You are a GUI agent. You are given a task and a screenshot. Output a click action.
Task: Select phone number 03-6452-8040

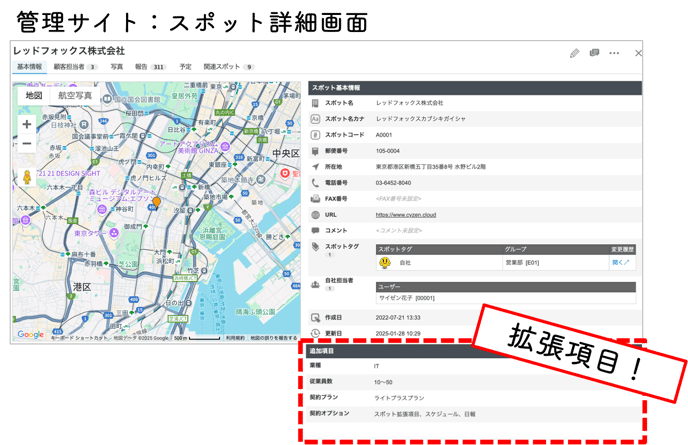[393, 183]
